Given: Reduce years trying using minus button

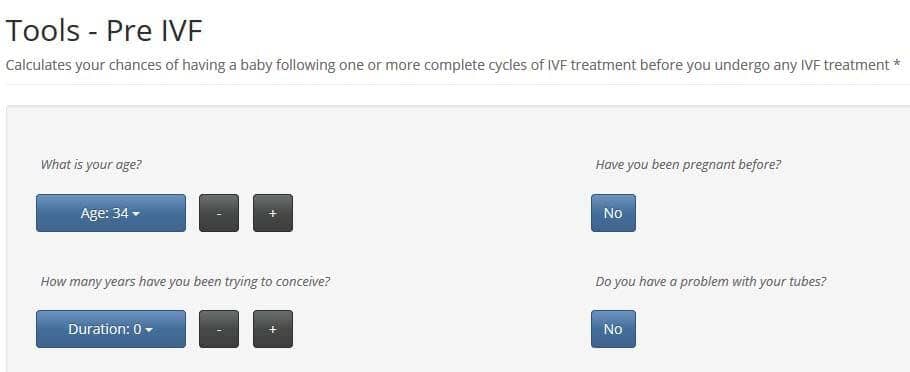Looking at the screenshot, I should pos(219,329).
